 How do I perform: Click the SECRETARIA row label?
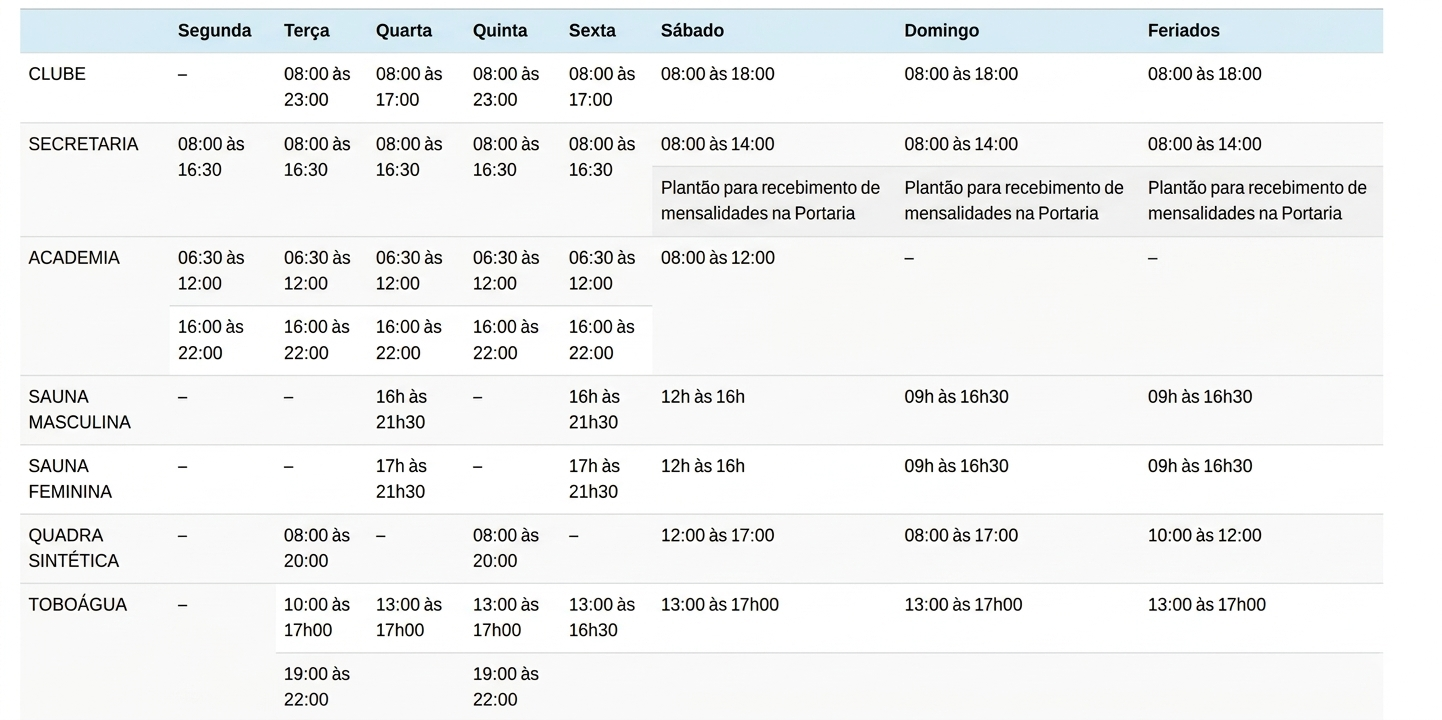coord(83,144)
